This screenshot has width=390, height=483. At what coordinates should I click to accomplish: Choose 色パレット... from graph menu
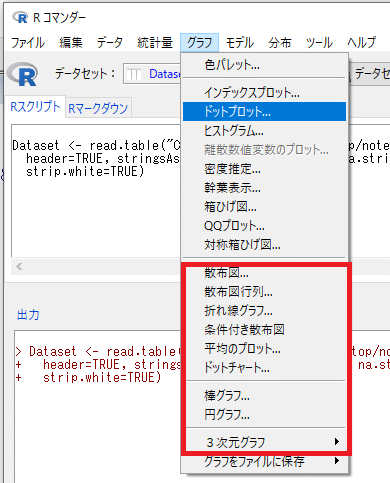point(264,65)
